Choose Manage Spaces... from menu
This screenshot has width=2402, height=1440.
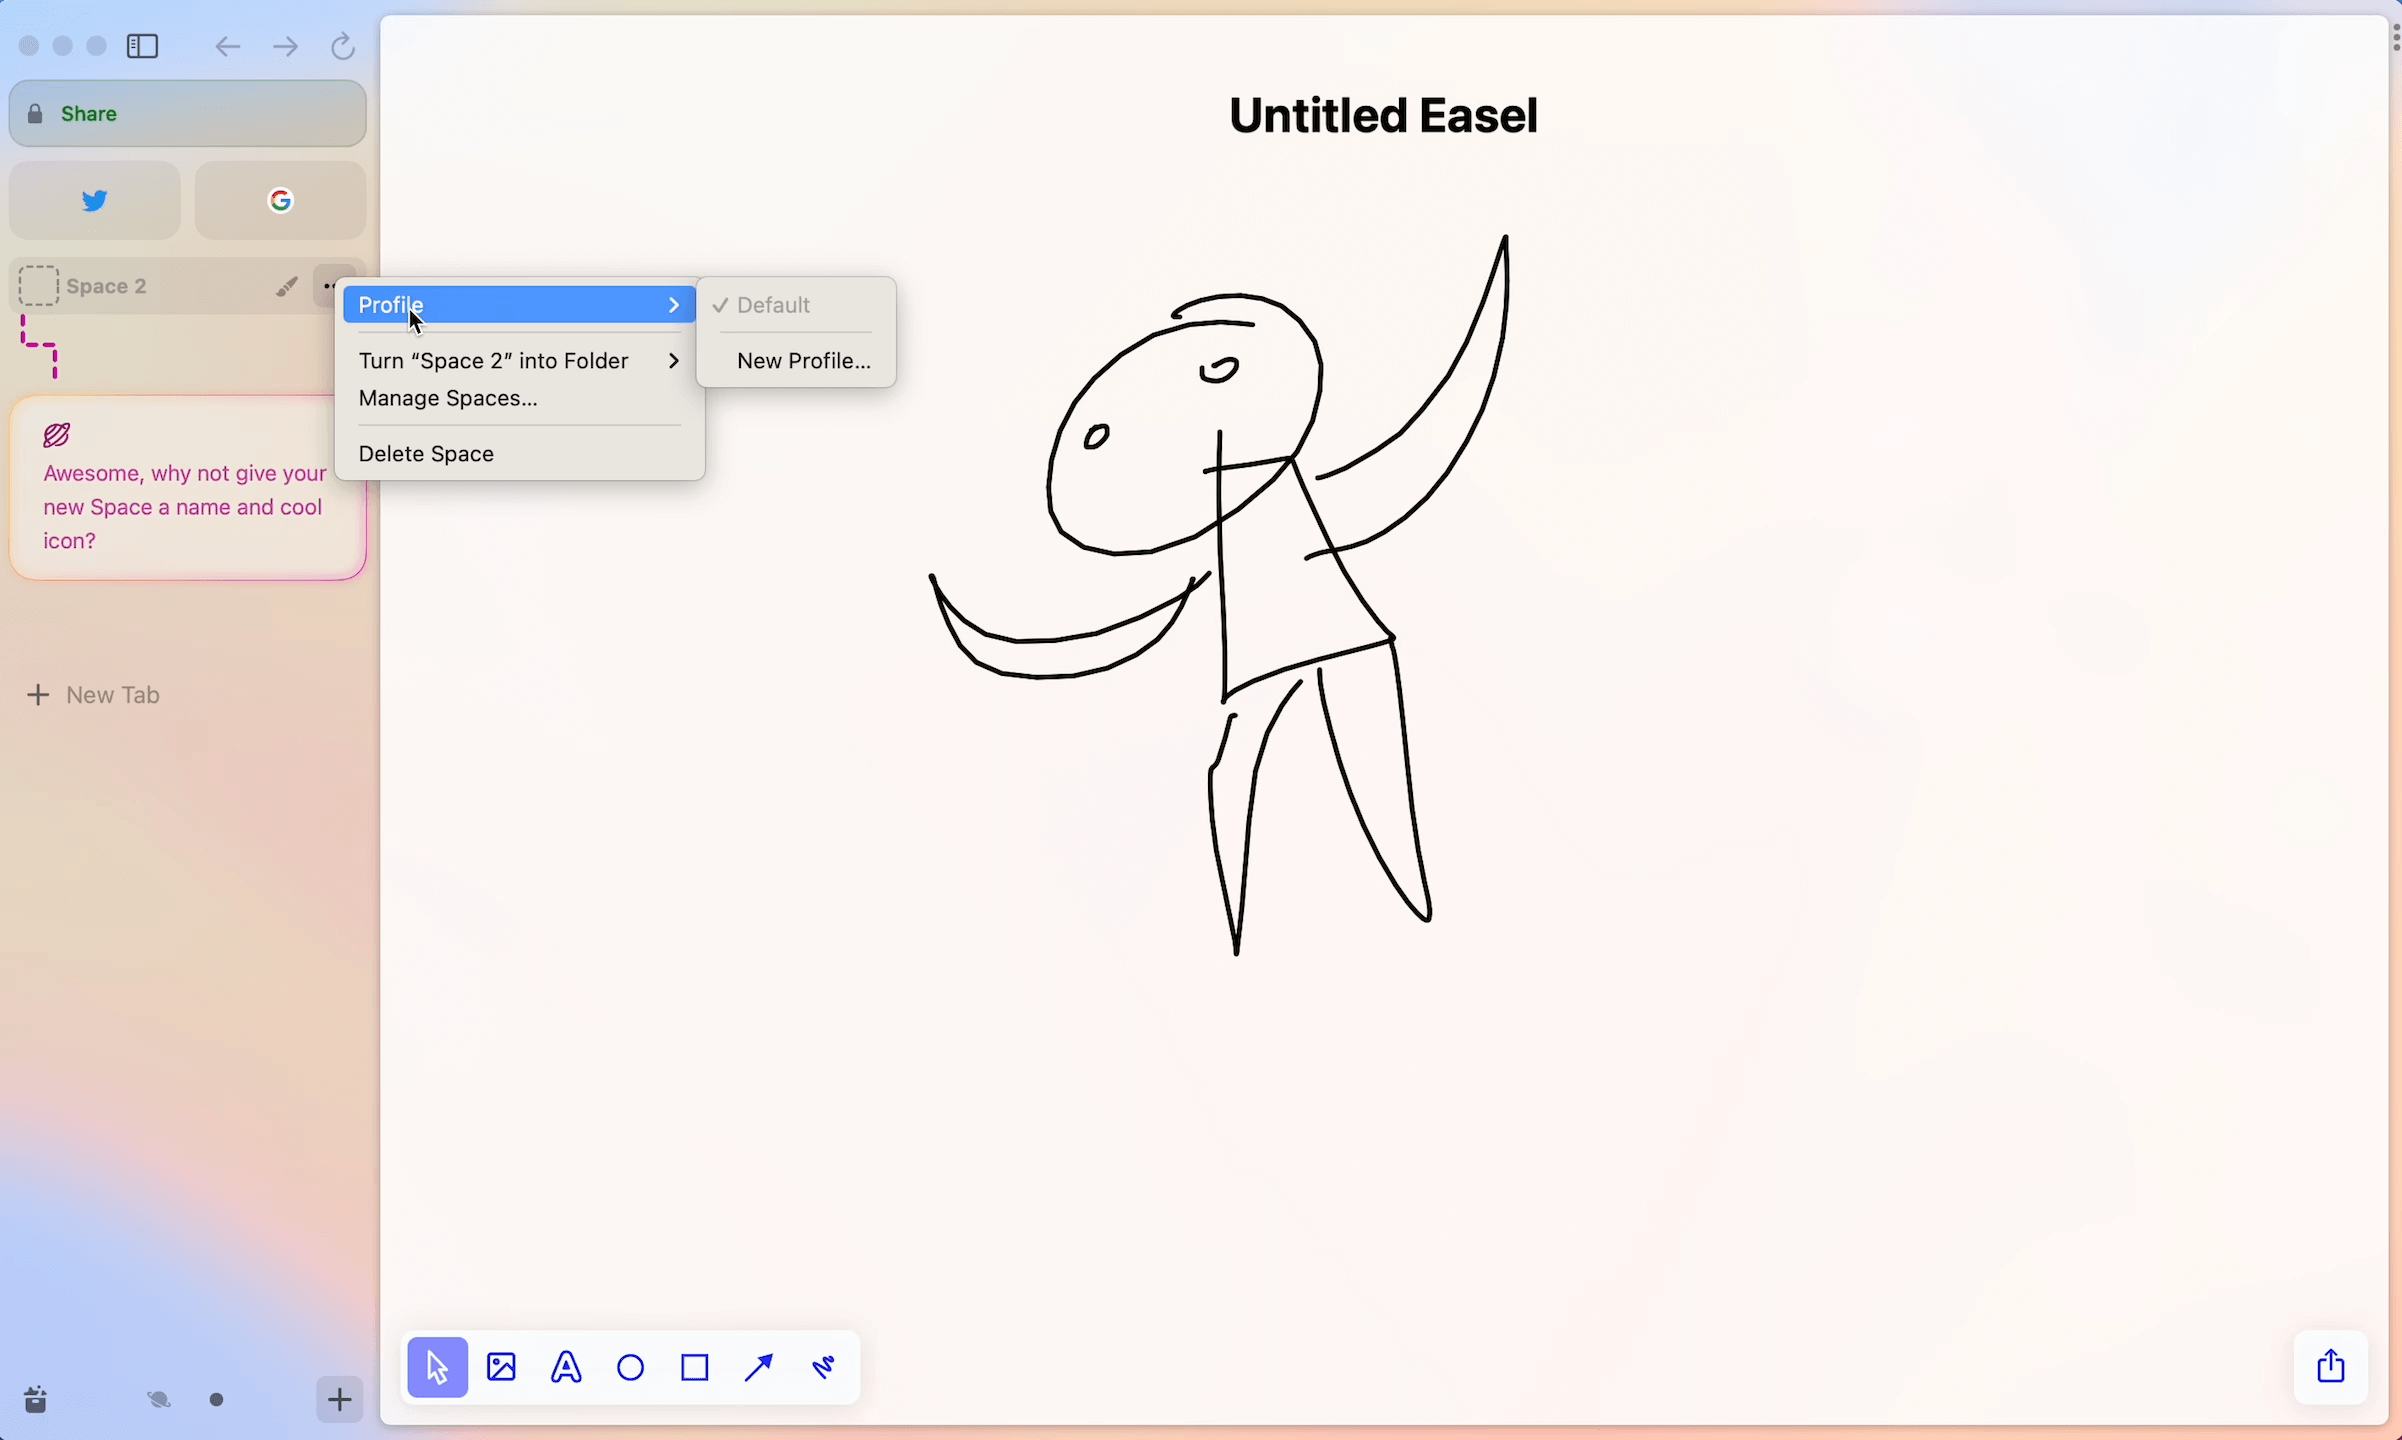click(448, 398)
